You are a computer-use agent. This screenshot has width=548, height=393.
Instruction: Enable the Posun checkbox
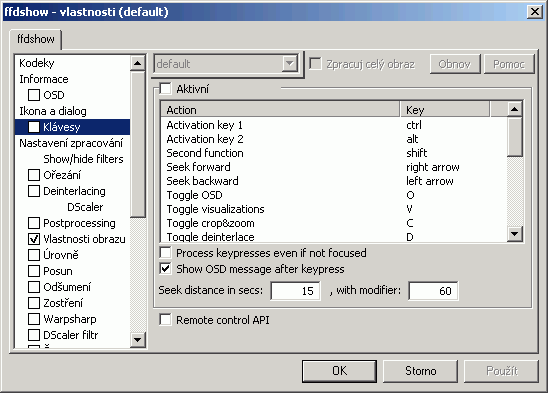coord(34,271)
